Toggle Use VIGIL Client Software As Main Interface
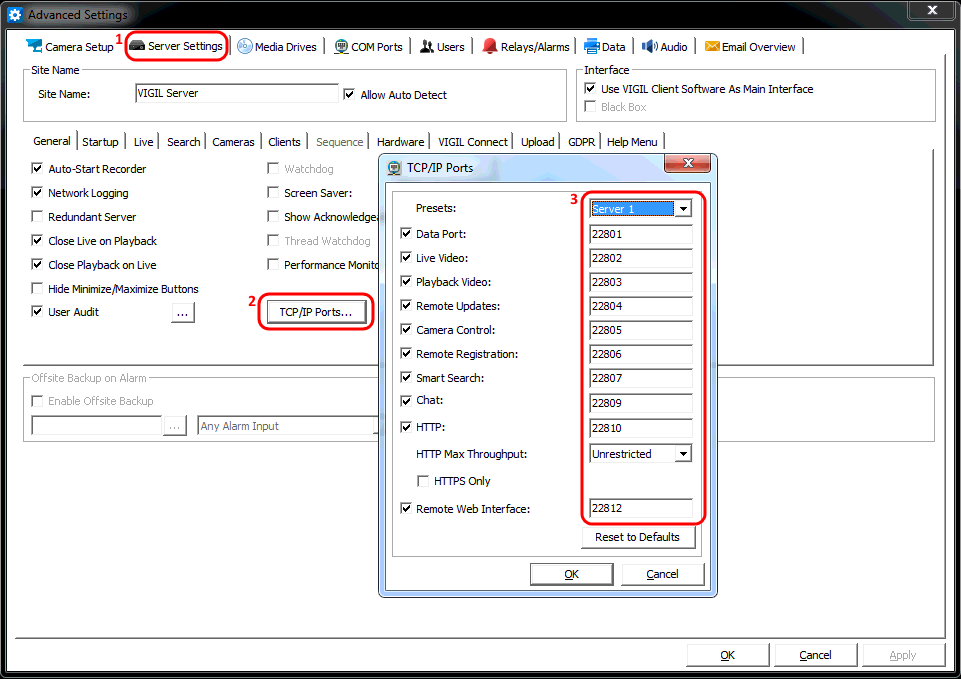The image size is (961, 679). (590, 88)
